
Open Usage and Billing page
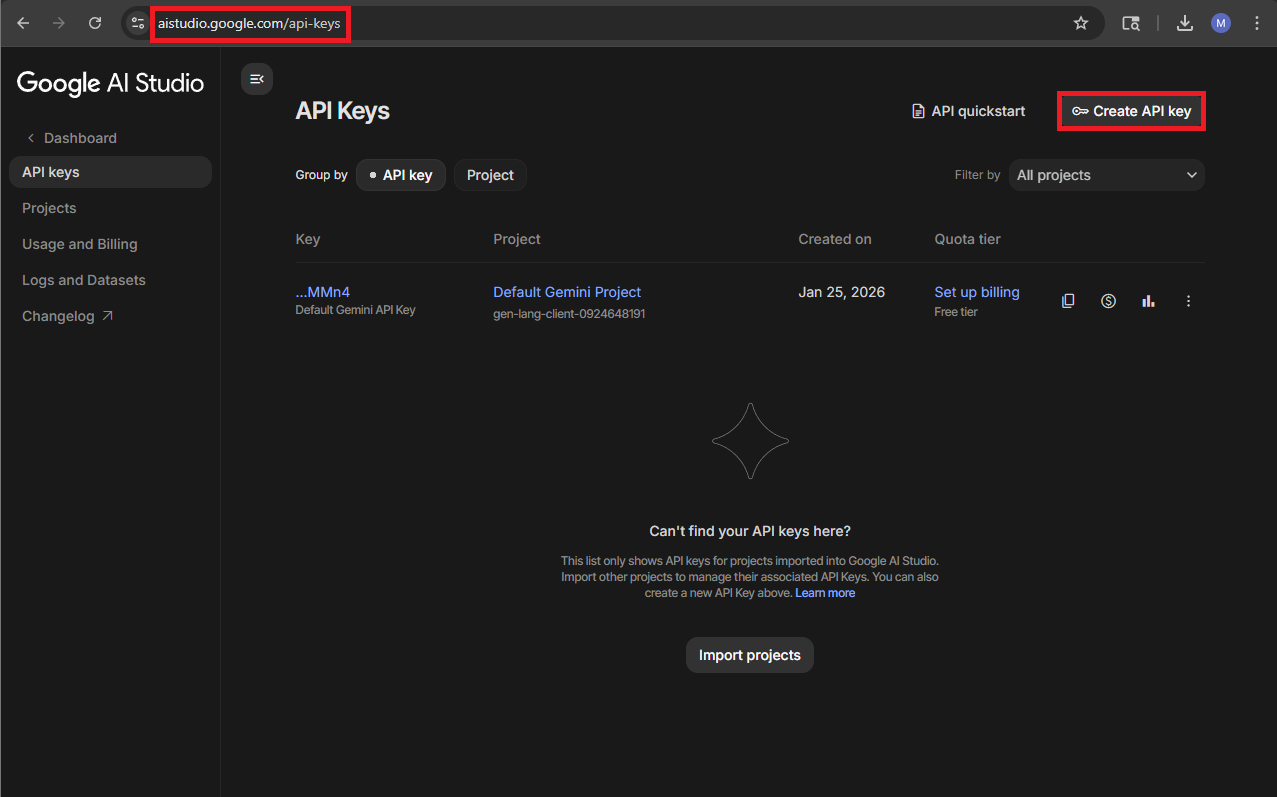(x=79, y=244)
